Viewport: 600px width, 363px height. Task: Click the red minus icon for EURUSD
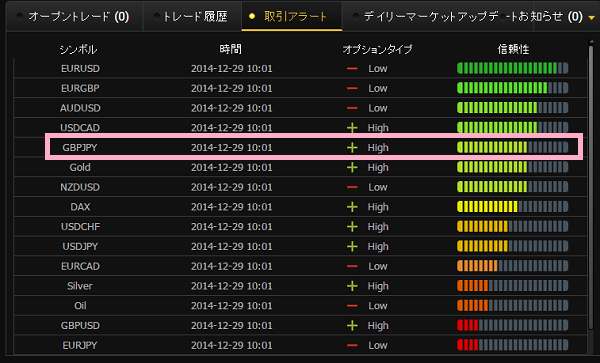point(352,68)
